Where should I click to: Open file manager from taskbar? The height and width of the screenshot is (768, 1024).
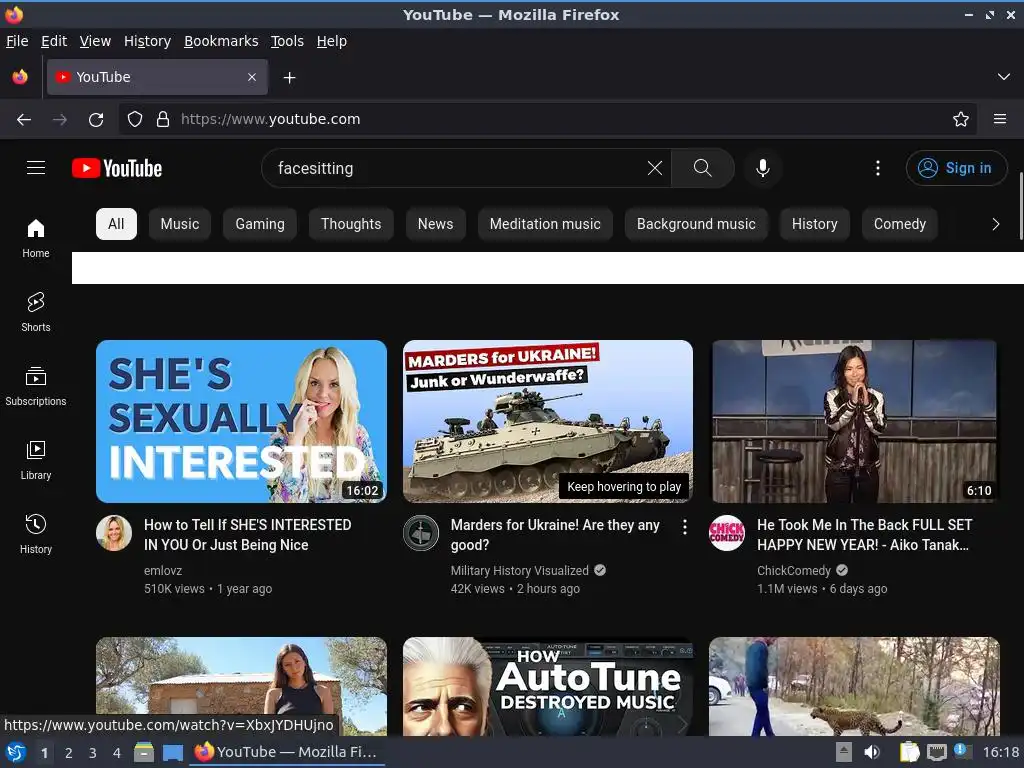coord(144,752)
